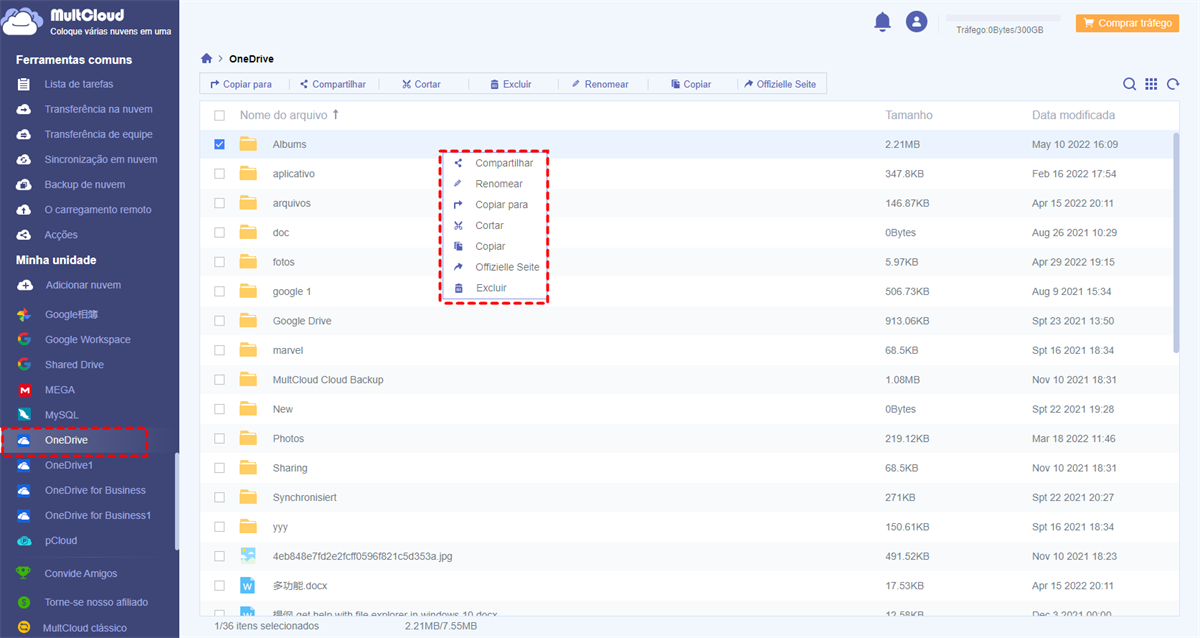The width and height of the screenshot is (1200, 638).
Task: Open Lista de tarefas in sidebar
Action: pos(79,84)
